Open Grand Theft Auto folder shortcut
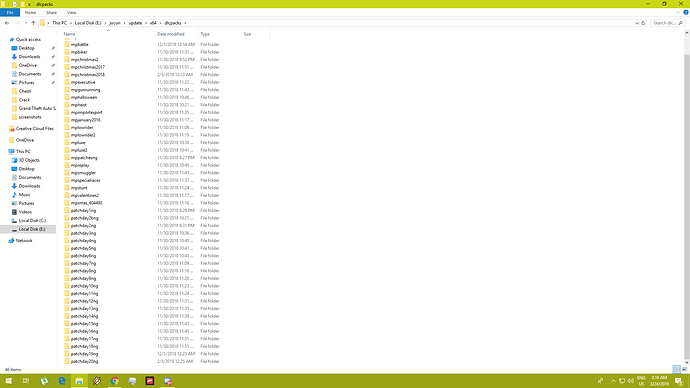 click(37, 108)
